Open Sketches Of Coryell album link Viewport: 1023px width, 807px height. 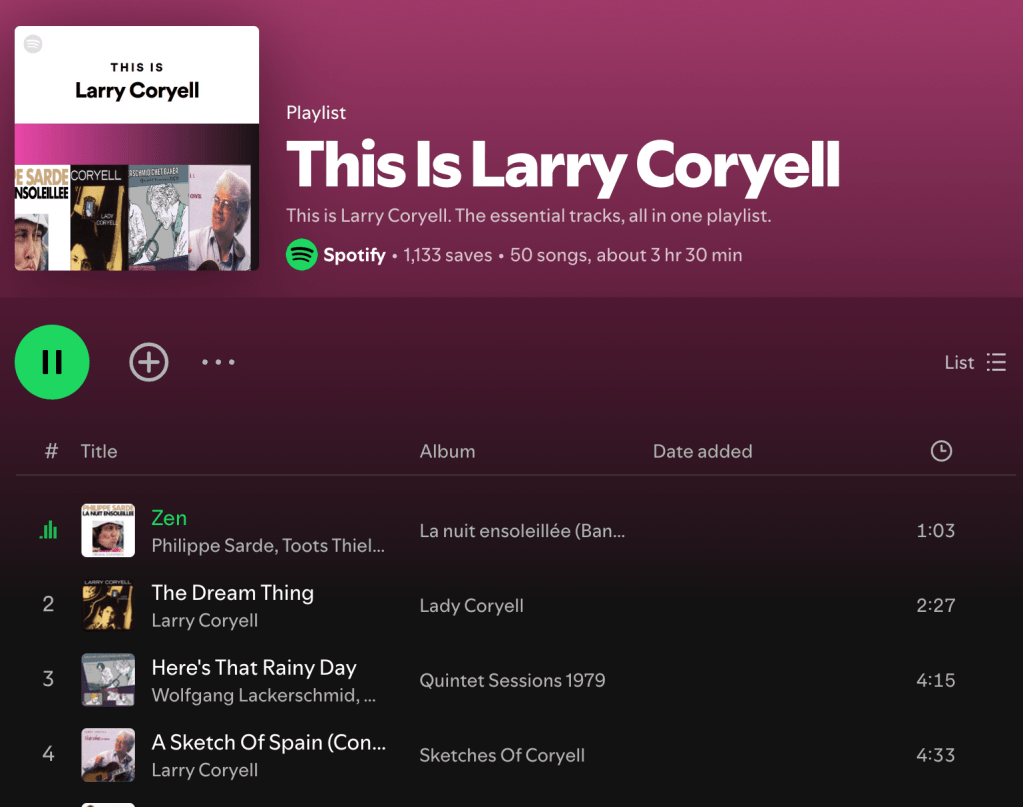pyautogui.click(x=502, y=755)
